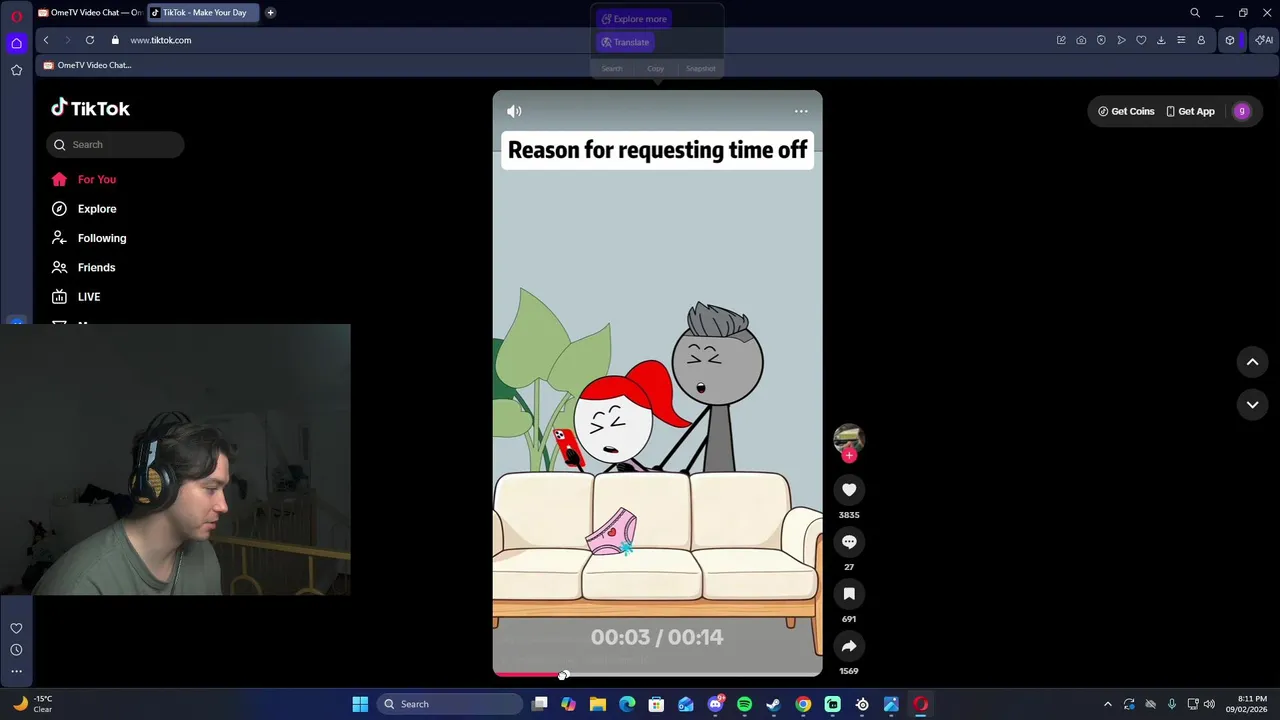The image size is (1280, 720).
Task: Click the Get App button
Action: tap(1190, 111)
